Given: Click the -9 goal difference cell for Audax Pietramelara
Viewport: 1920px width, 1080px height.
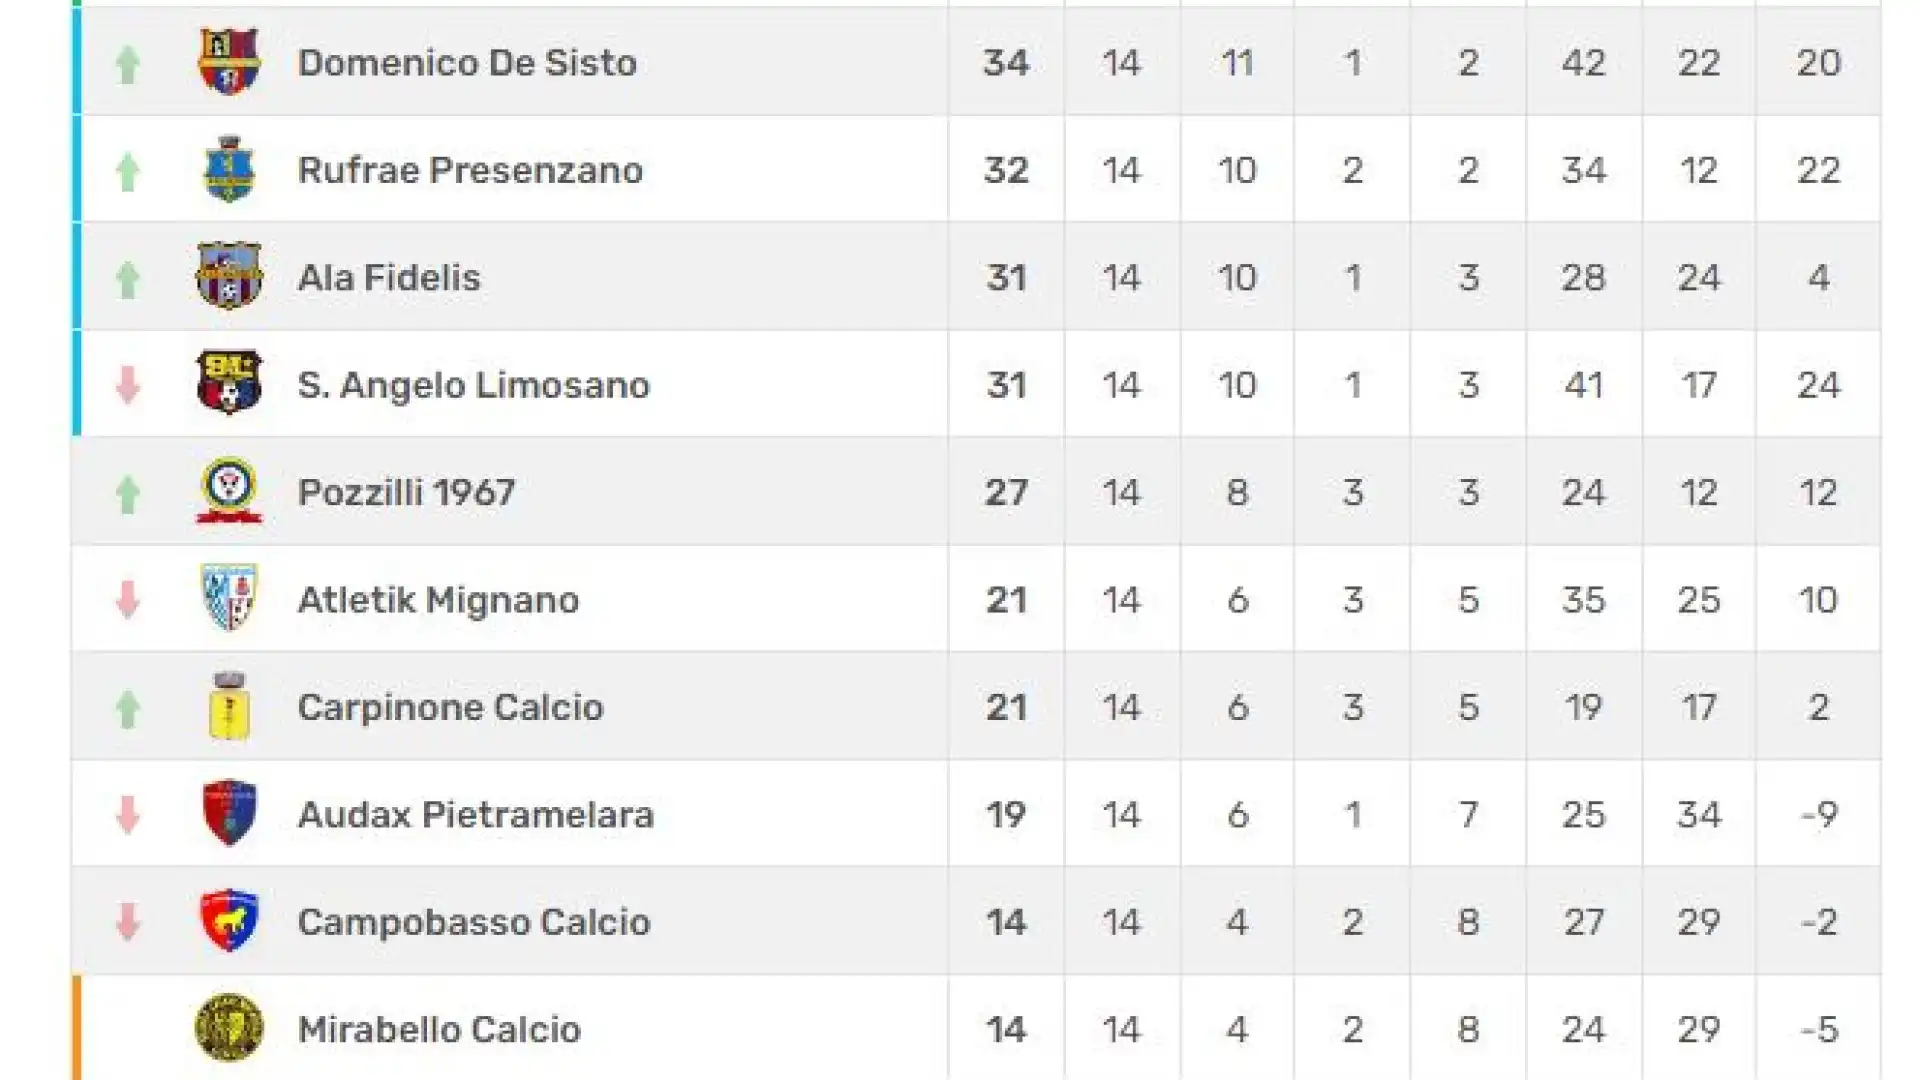Looking at the screenshot, I should [x=1819, y=814].
